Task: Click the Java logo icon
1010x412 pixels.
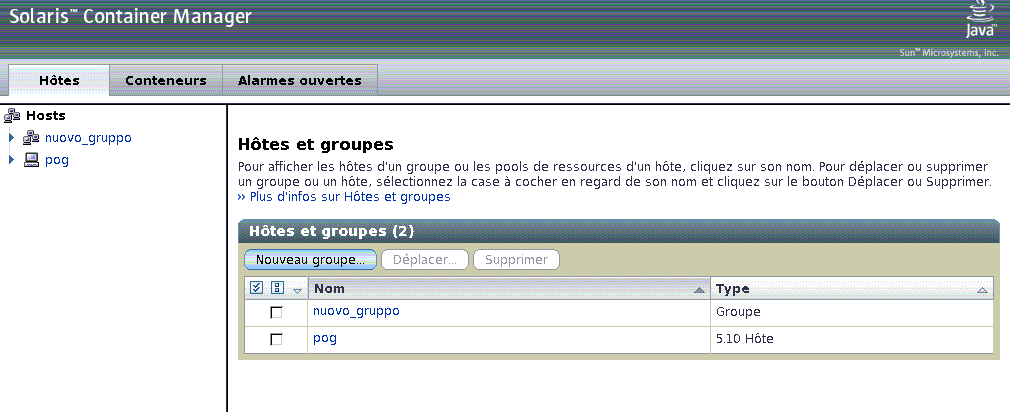Action: tap(981, 19)
